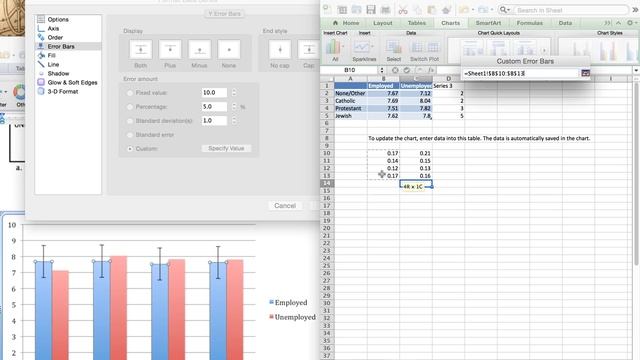Select the Standard error radio button

click(x=130, y=135)
